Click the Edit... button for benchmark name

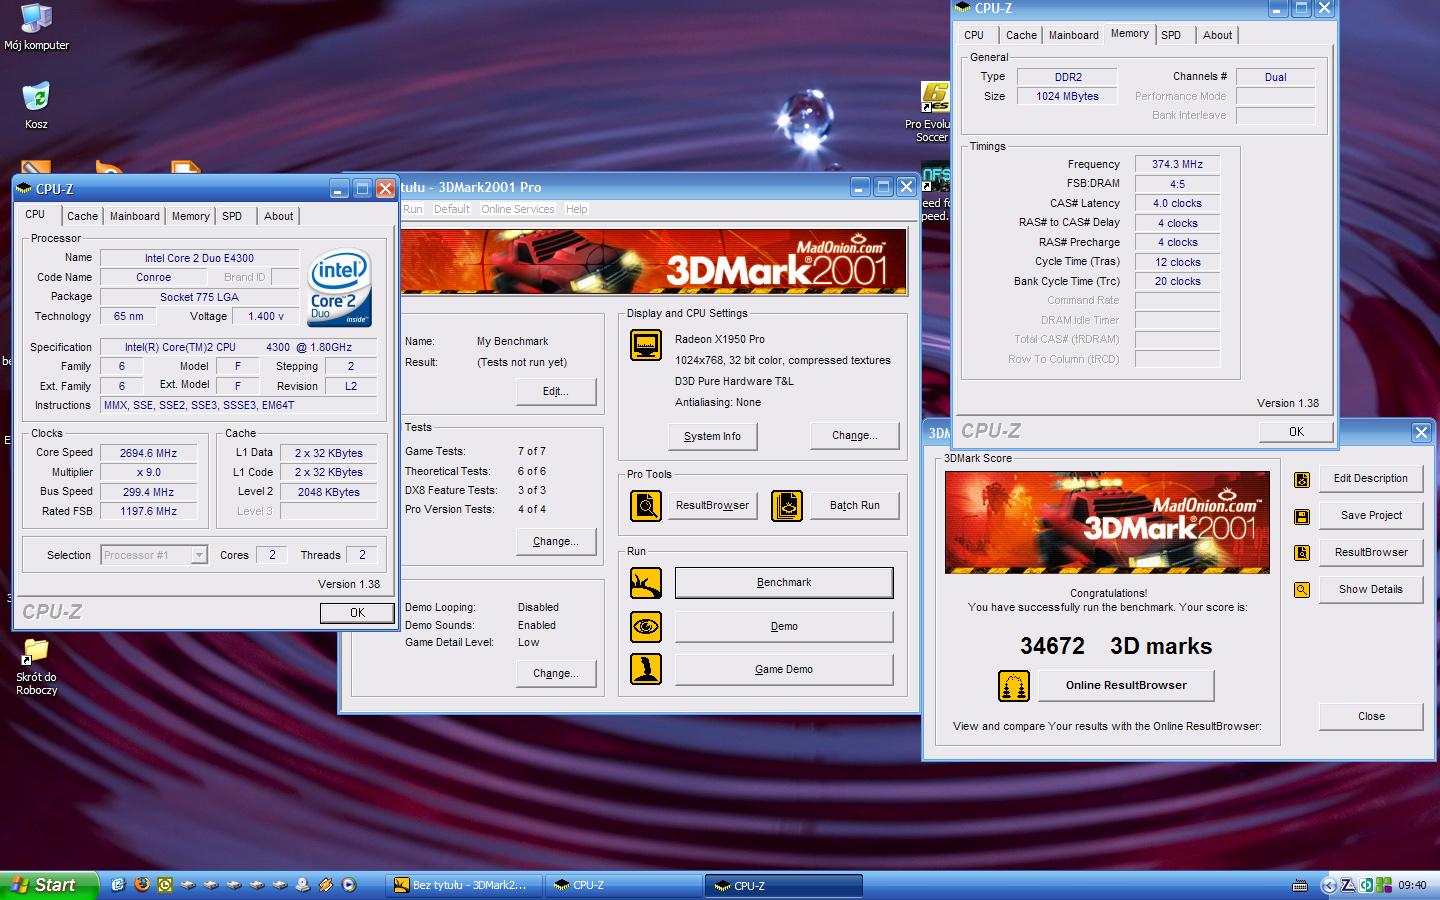click(x=555, y=391)
